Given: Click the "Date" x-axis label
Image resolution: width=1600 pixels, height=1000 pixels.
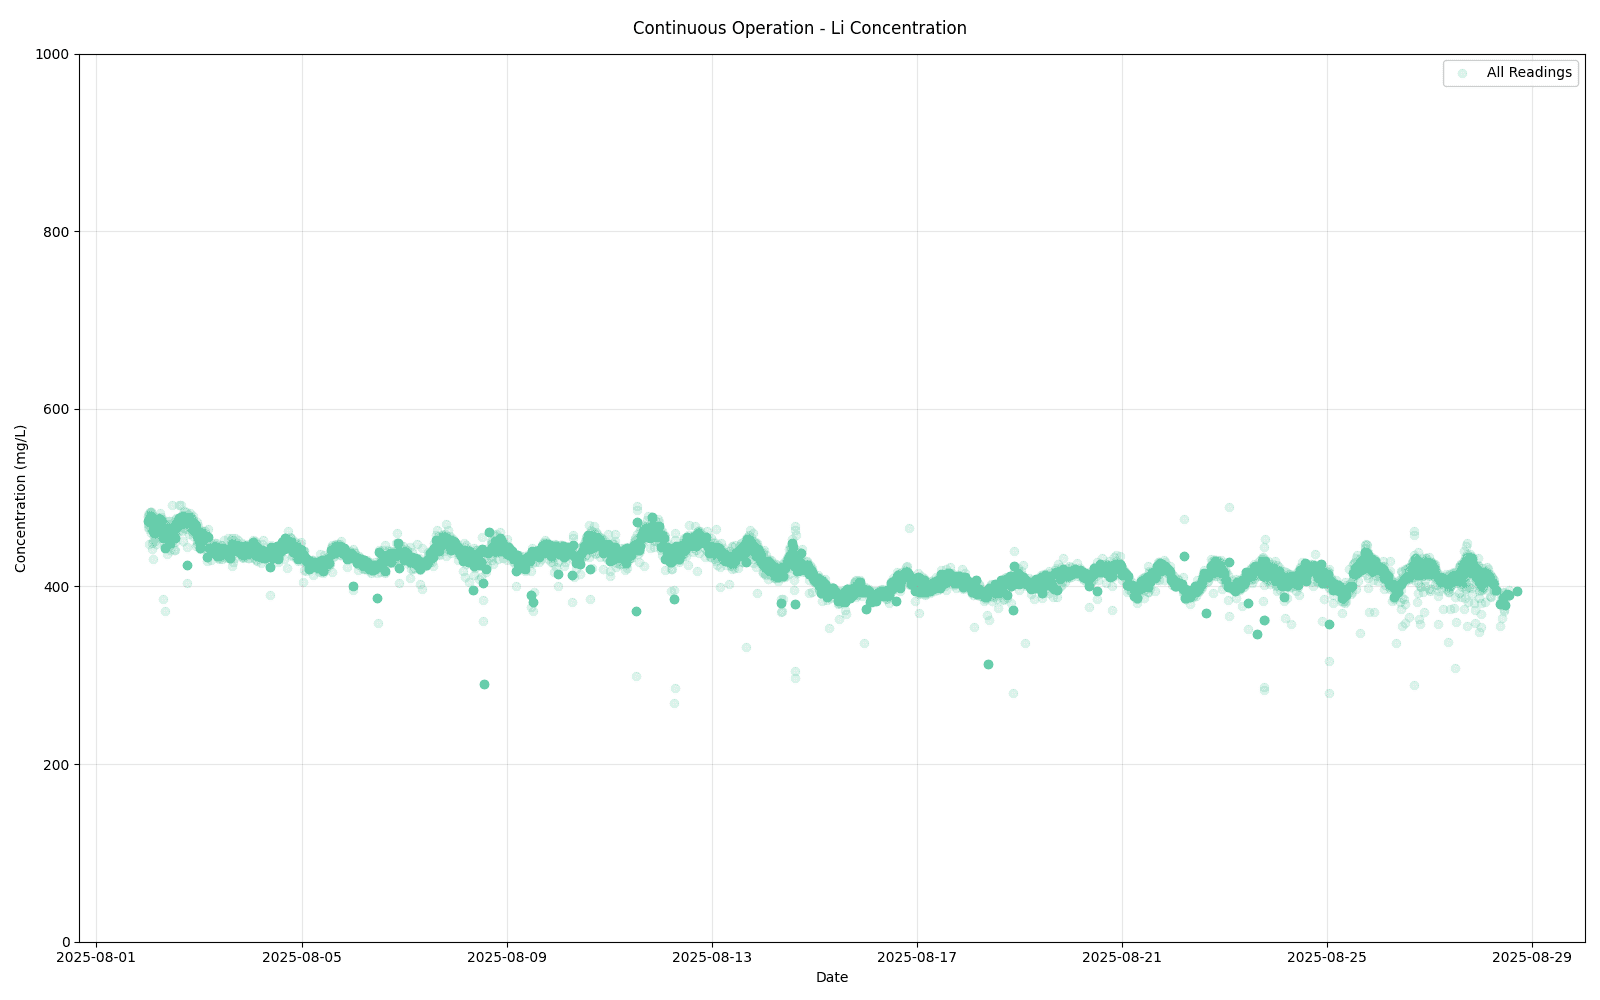Looking at the screenshot, I should (x=831, y=977).
